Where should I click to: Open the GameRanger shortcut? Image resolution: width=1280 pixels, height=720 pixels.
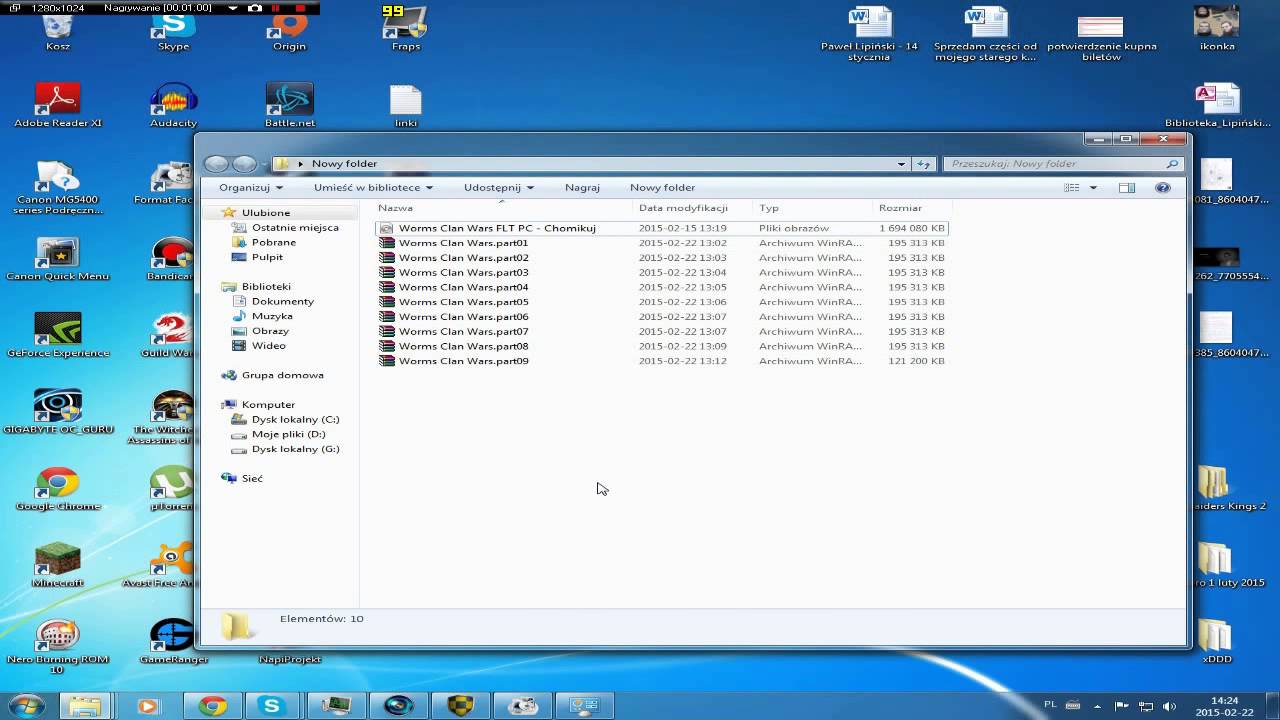[x=173, y=642]
